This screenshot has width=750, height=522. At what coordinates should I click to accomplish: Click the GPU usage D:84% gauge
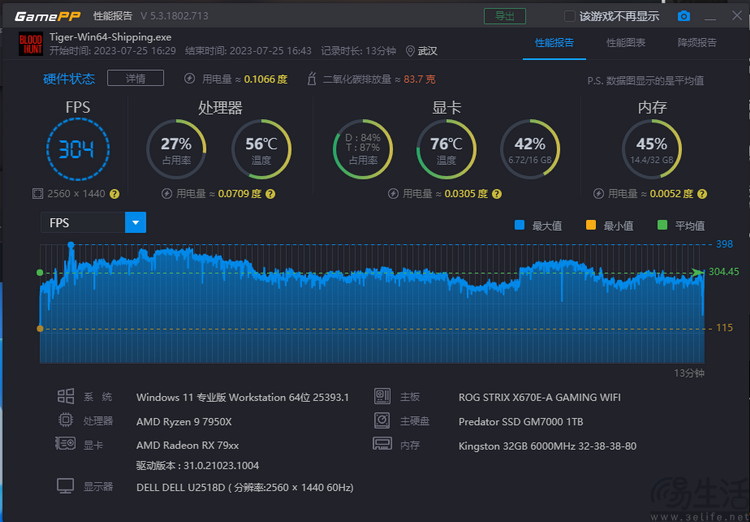pos(363,149)
